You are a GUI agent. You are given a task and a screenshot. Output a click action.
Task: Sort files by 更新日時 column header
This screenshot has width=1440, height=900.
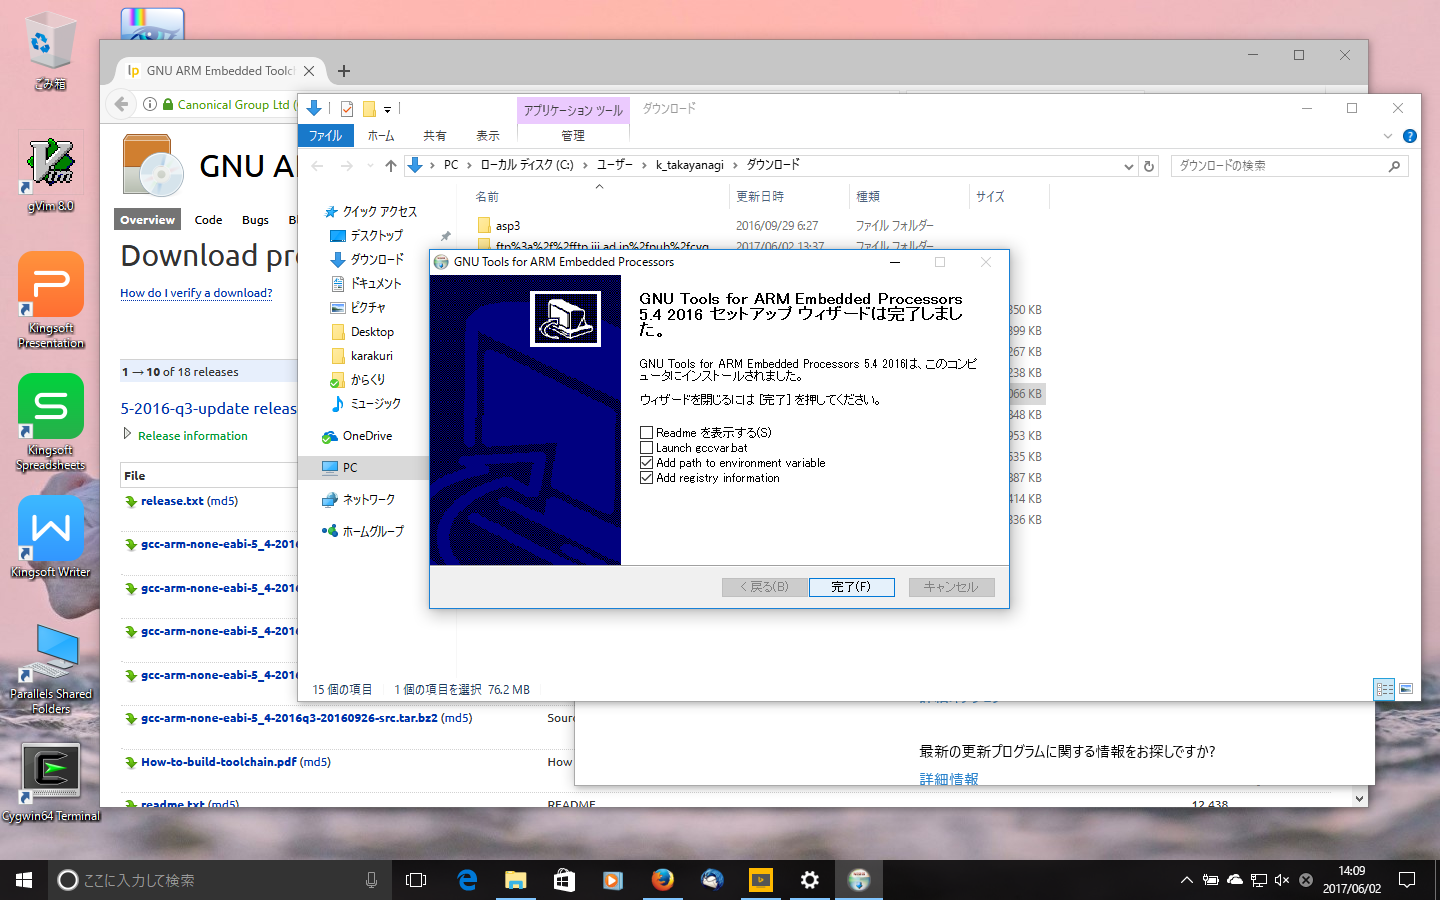pyautogui.click(x=760, y=197)
